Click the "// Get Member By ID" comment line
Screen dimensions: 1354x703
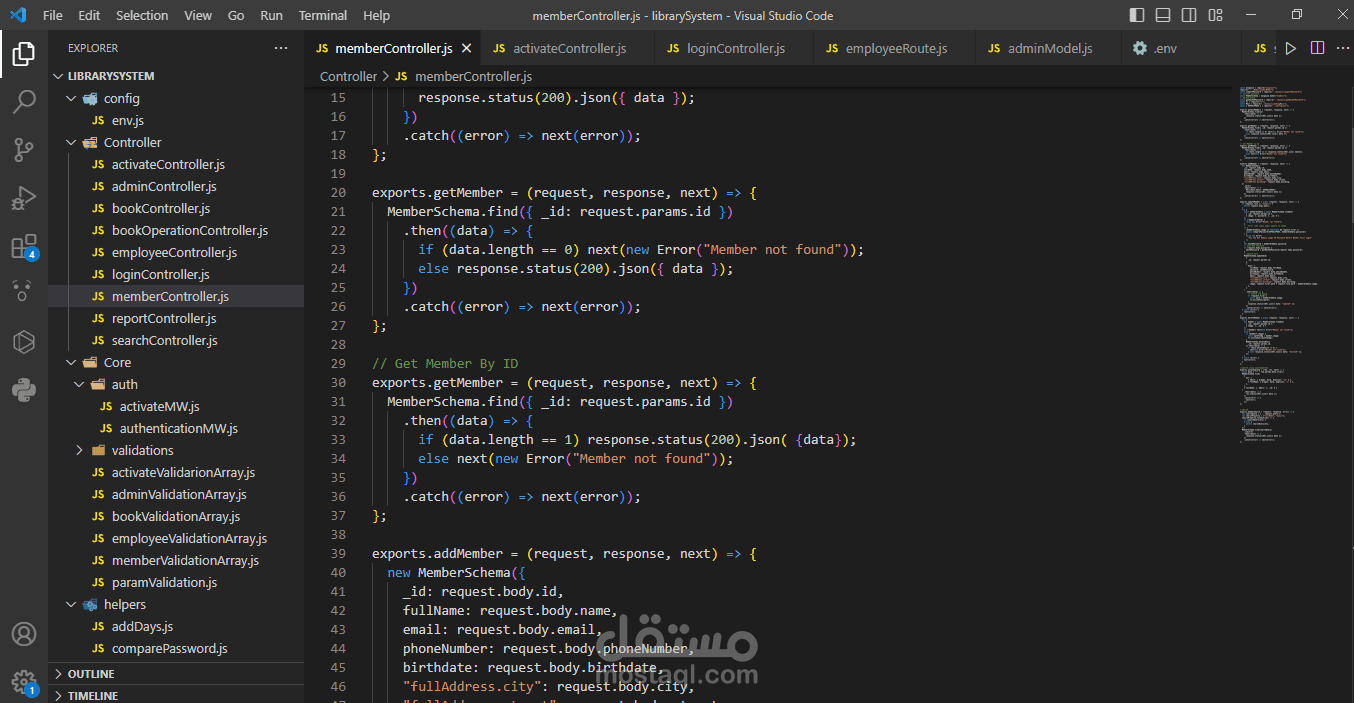click(445, 363)
